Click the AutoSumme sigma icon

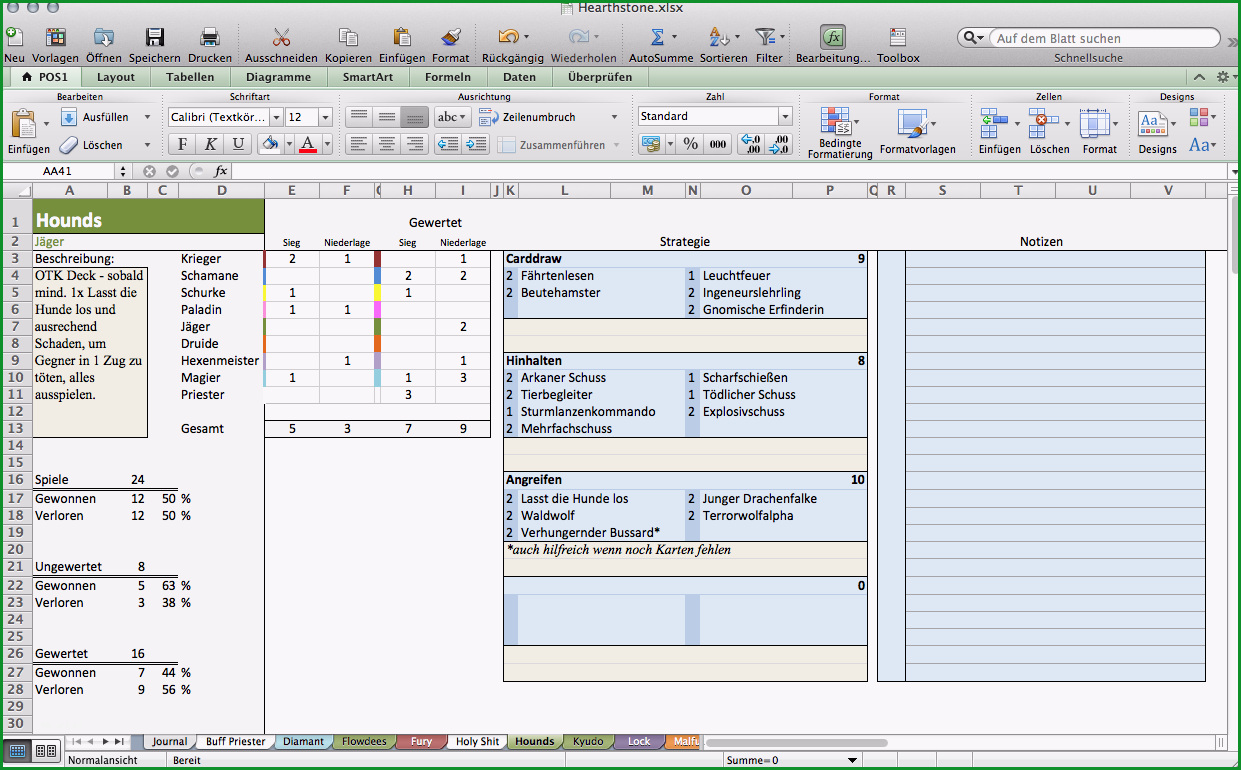657,38
